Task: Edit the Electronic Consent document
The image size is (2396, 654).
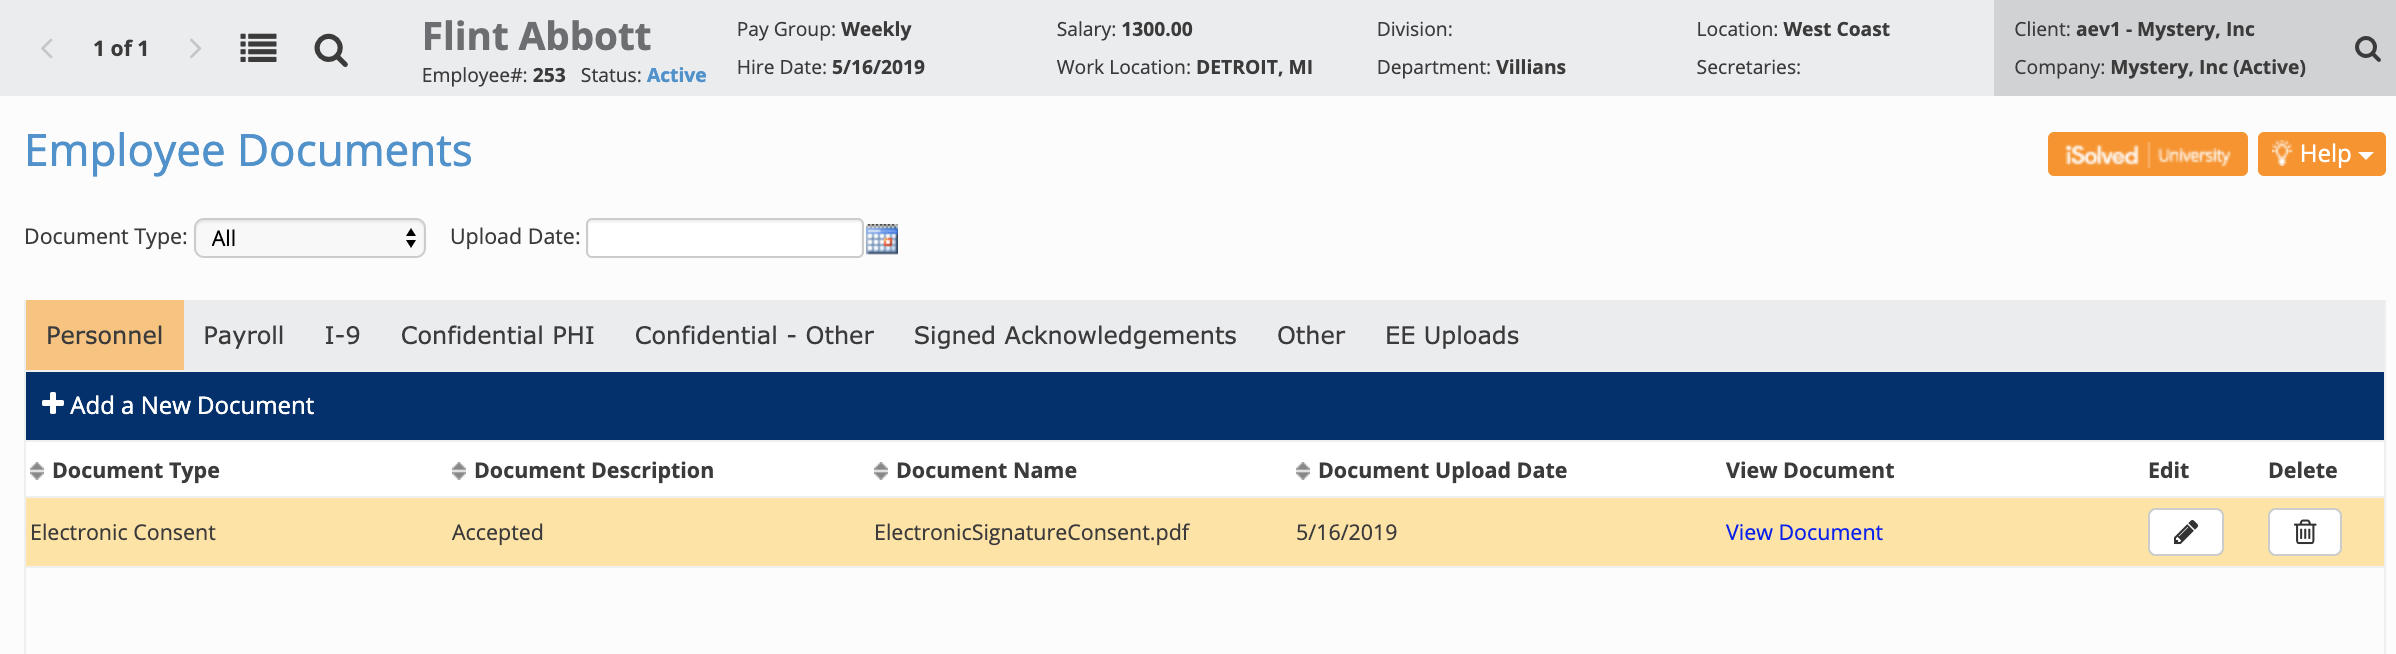Action: coord(2185,532)
